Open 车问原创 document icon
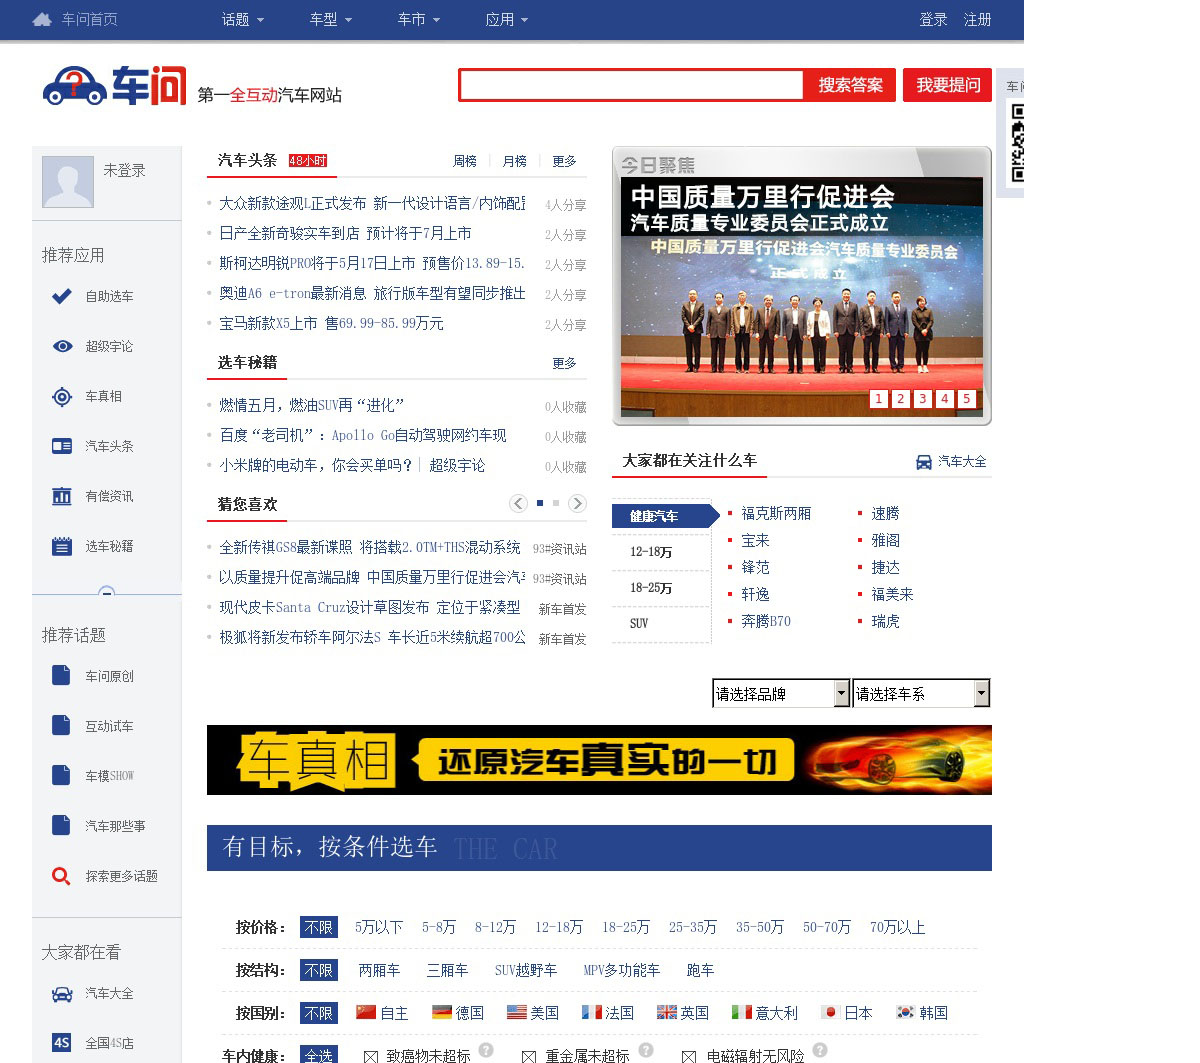 [x=61, y=676]
